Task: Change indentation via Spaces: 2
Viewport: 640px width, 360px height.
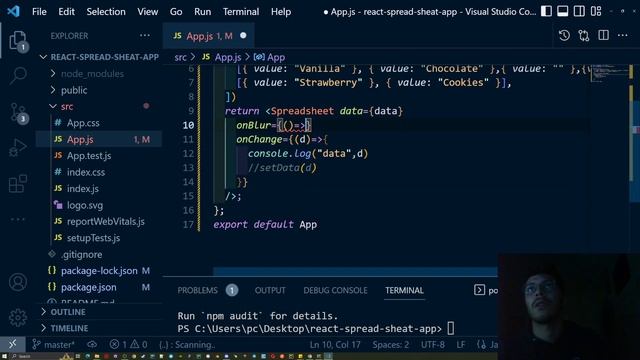Action: click(390, 344)
